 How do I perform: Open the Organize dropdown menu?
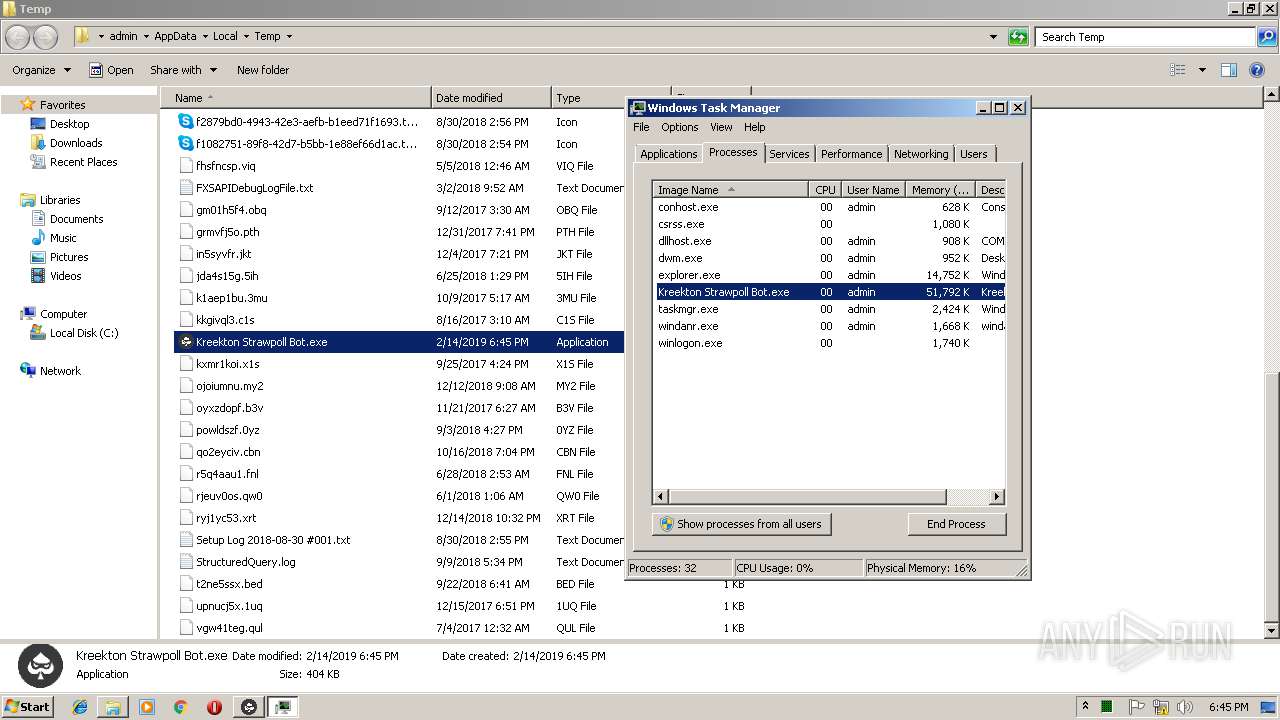point(41,70)
